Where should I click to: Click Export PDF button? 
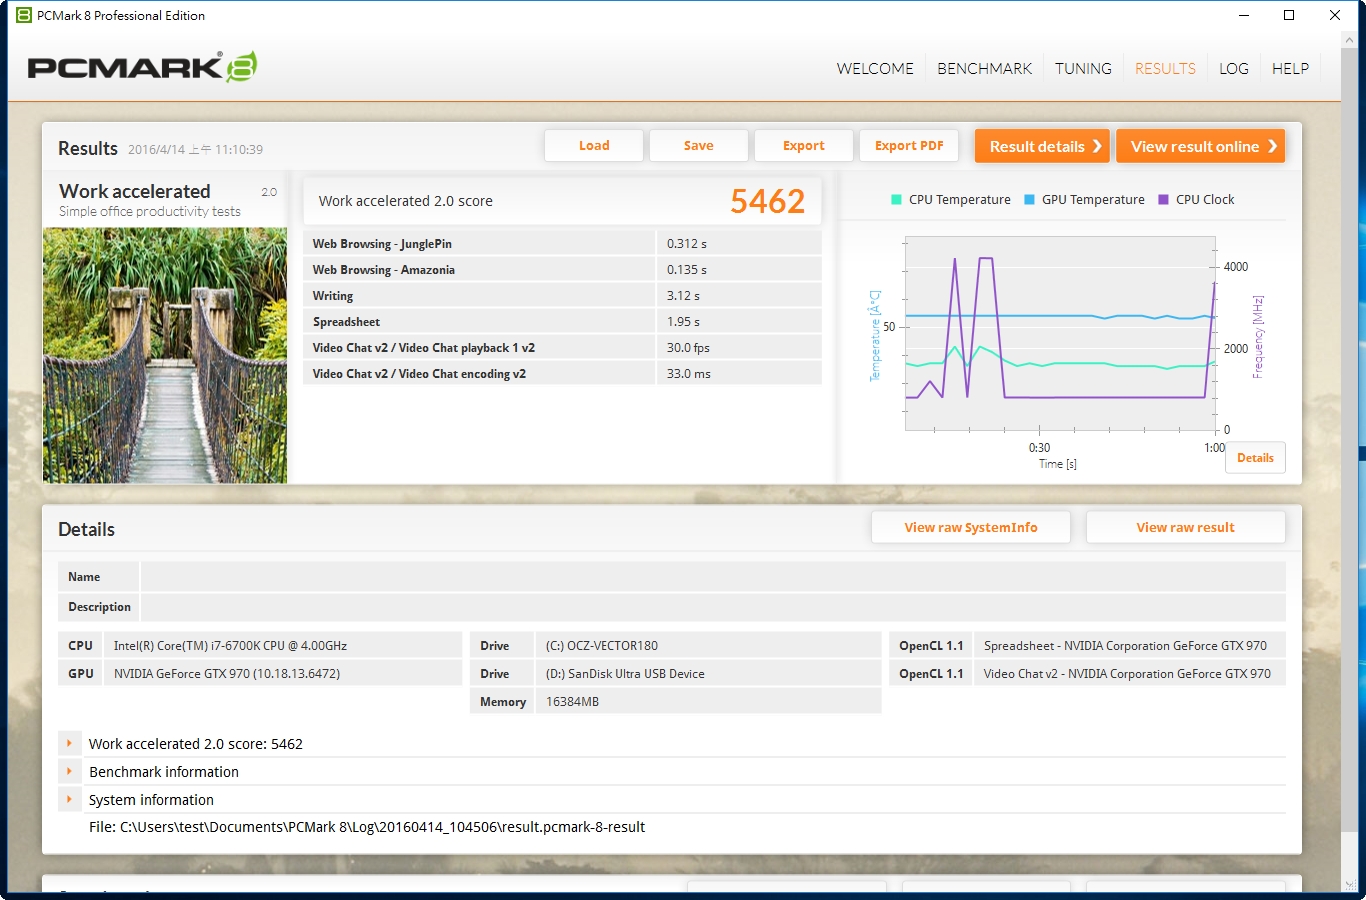point(909,145)
